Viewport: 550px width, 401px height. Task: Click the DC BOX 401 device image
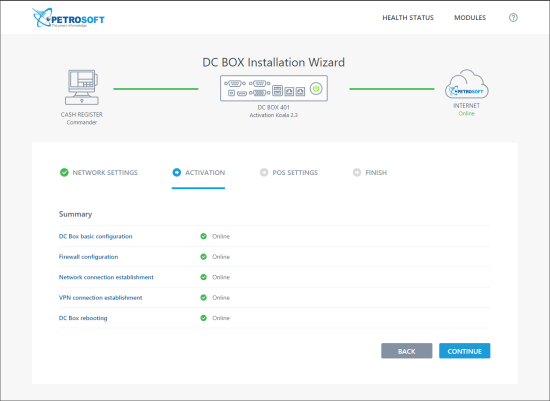pyautogui.click(x=274, y=88)
